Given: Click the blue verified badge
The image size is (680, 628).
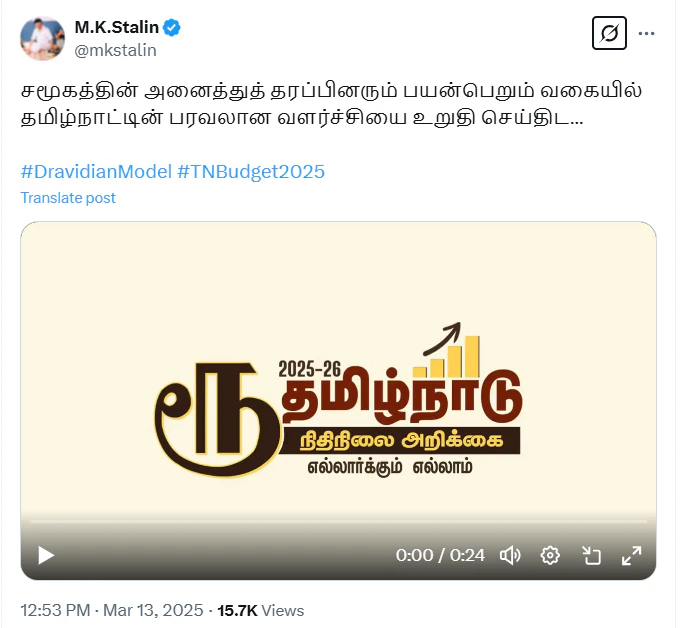Looking at the screenshot, I should [x=172, y=28].
